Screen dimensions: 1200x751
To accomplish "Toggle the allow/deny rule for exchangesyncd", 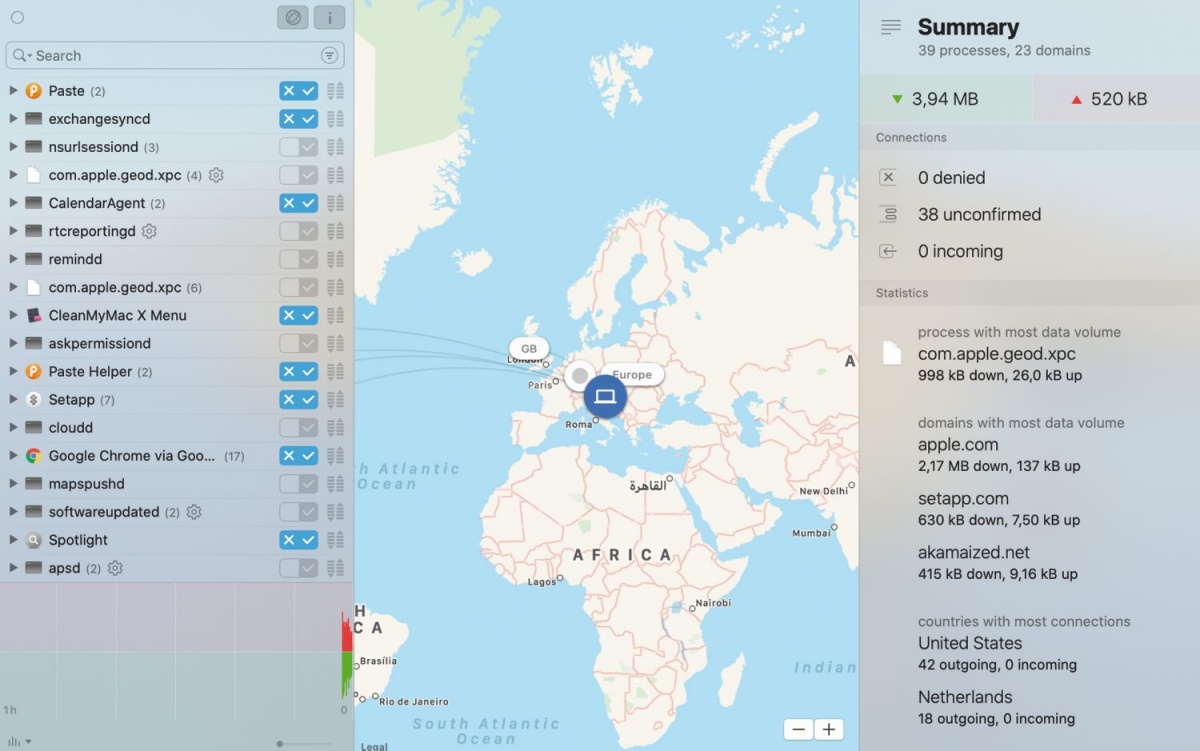I will [299, 119].
